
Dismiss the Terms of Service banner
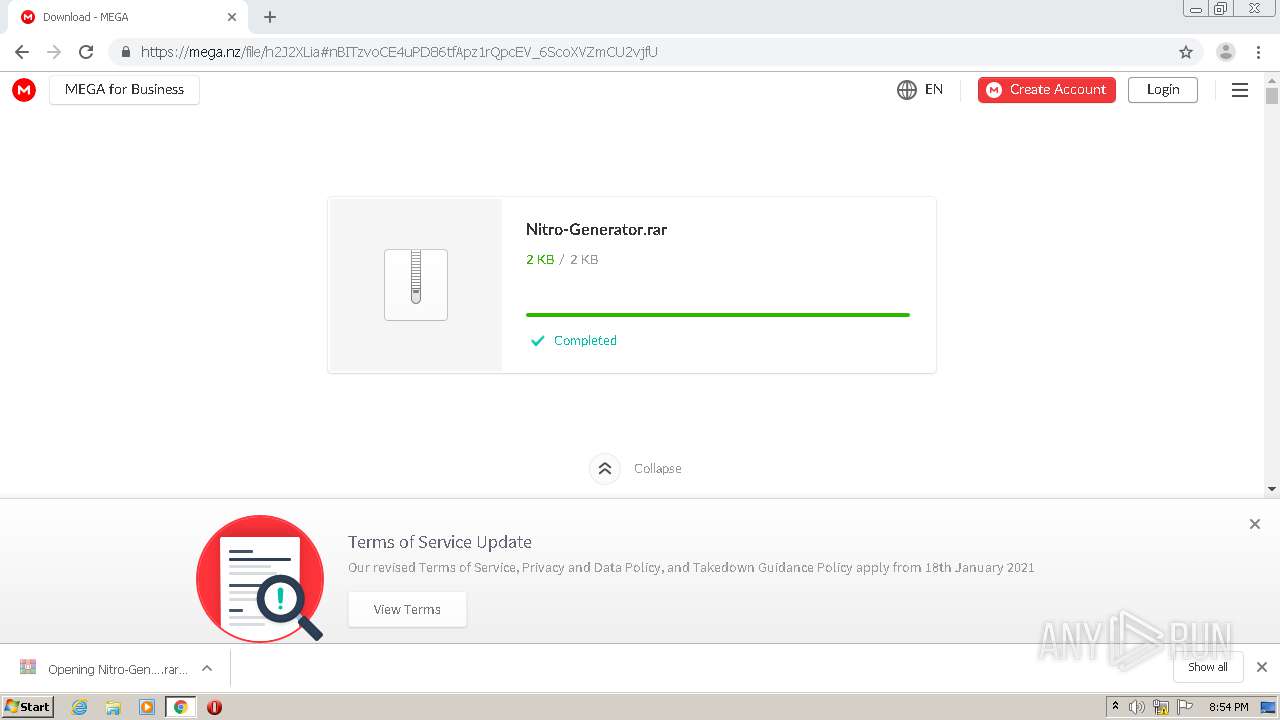[x=1255, y=524]
